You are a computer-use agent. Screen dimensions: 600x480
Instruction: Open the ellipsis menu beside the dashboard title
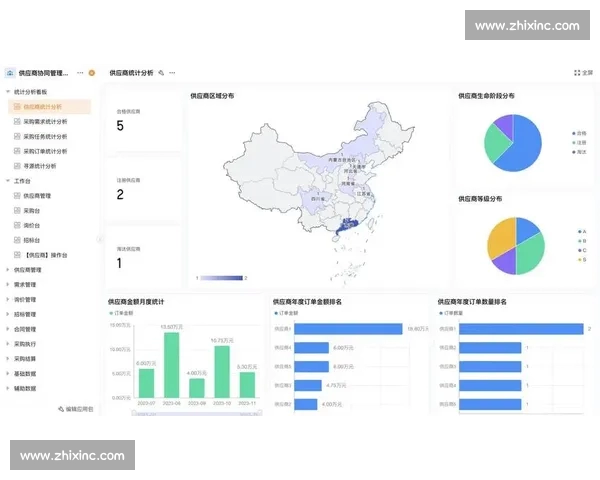[173, 73]
